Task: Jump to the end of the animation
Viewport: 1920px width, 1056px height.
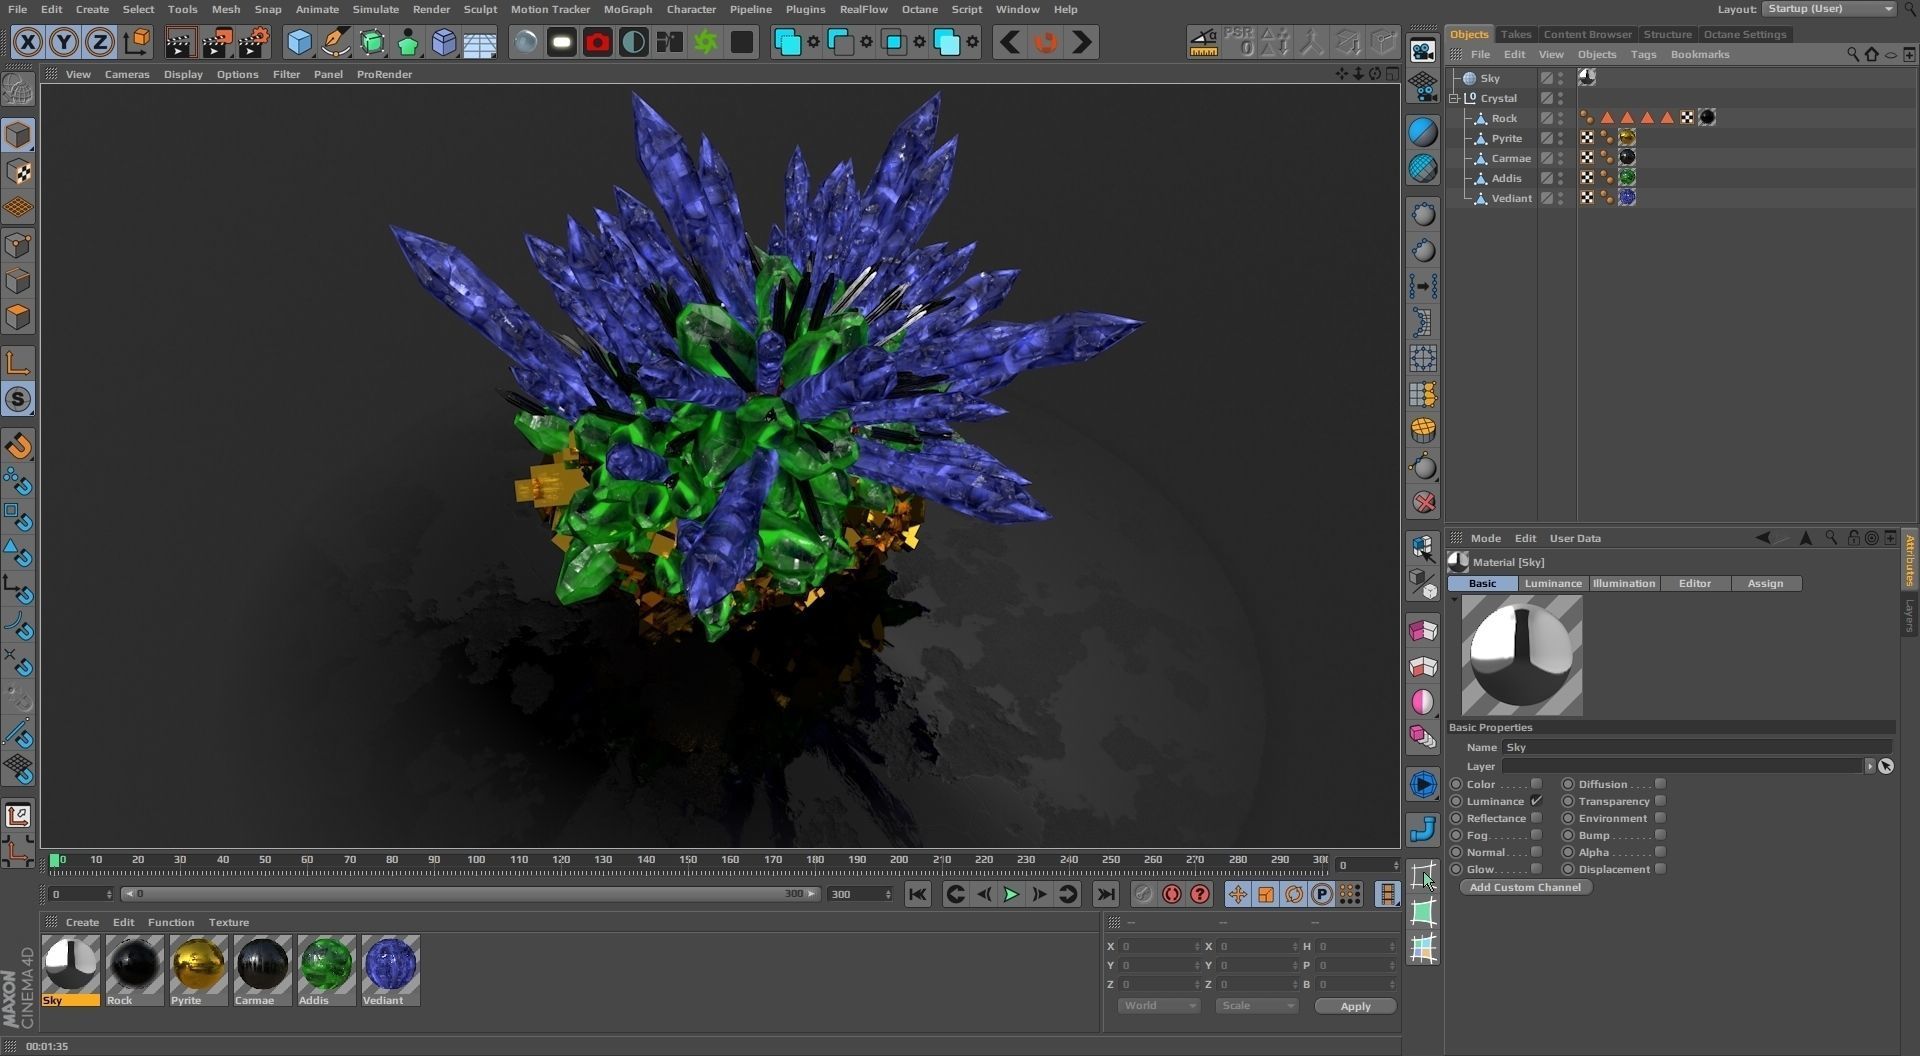Action: point(1105,894)
